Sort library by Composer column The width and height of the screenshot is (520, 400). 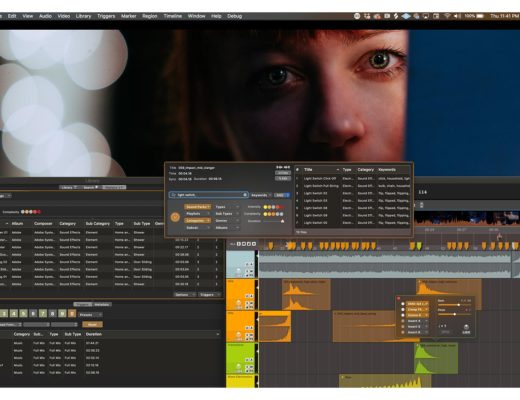click(x=43, y=224)
